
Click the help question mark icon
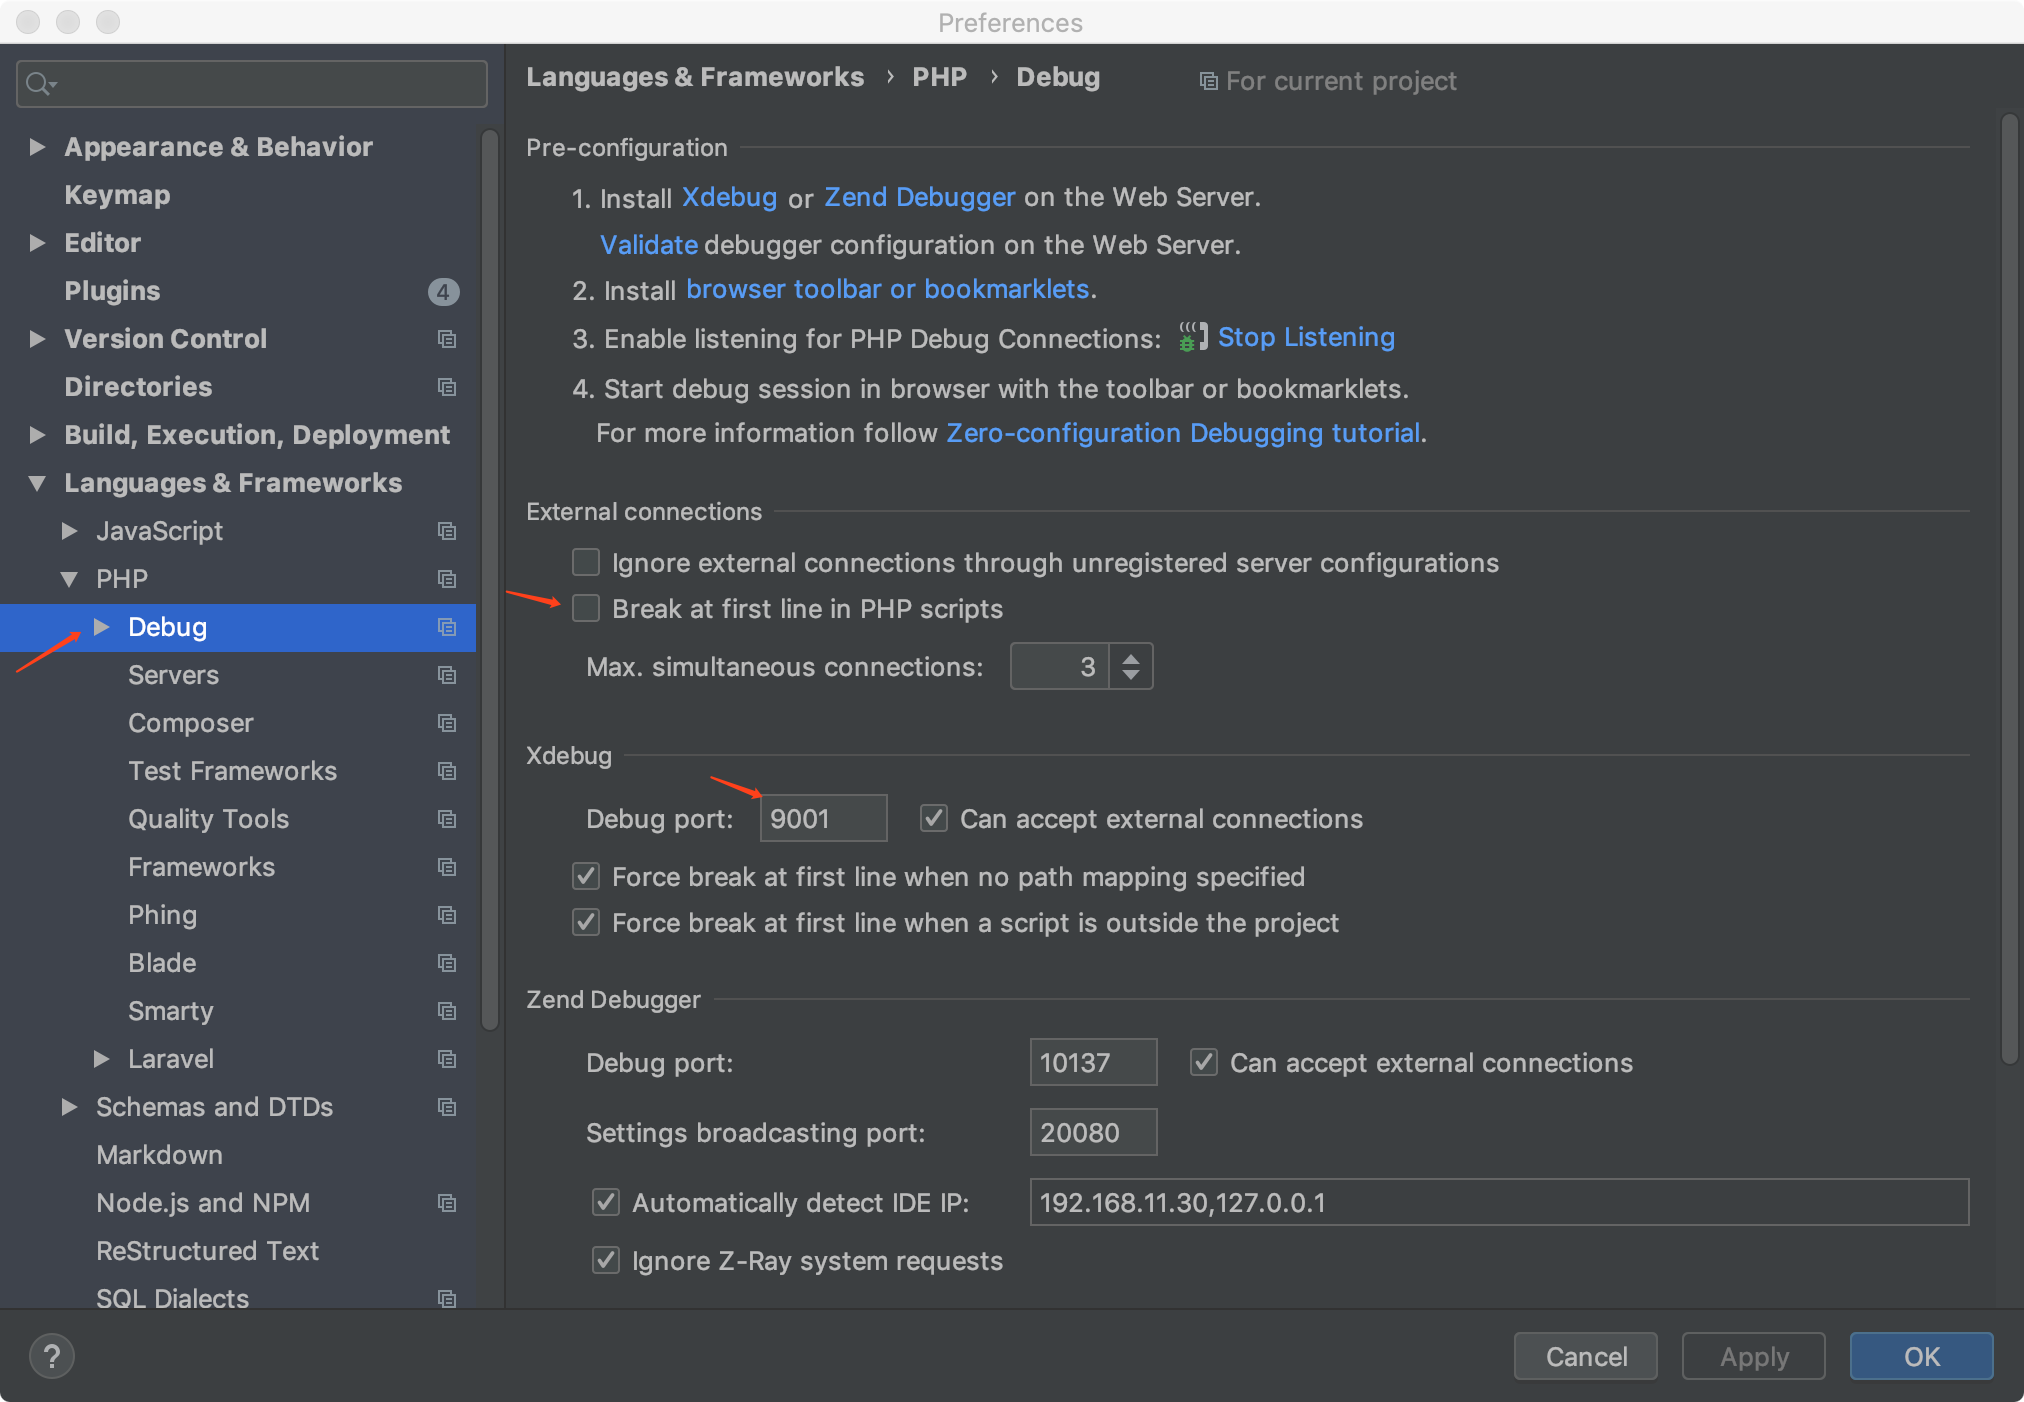52,1356
